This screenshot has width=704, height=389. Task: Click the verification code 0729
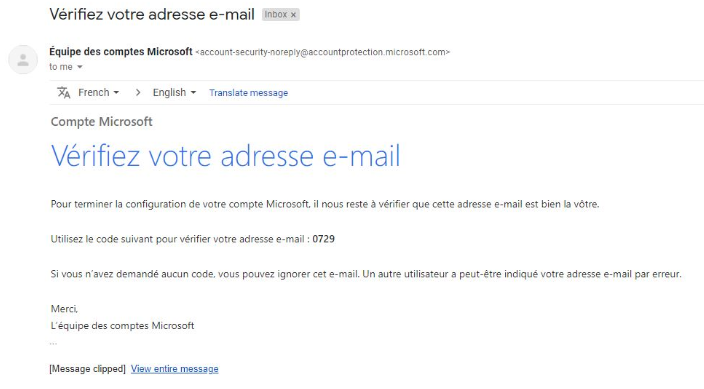(x=323, y=239)
